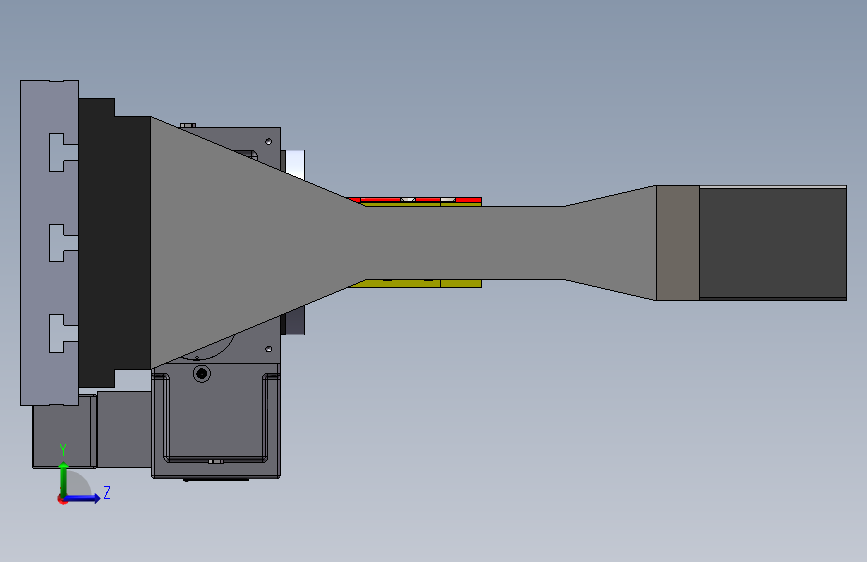Screen dimensions: 867x562
Task: Click the green Y axis arrow of triad
Action: pos(64,478)
